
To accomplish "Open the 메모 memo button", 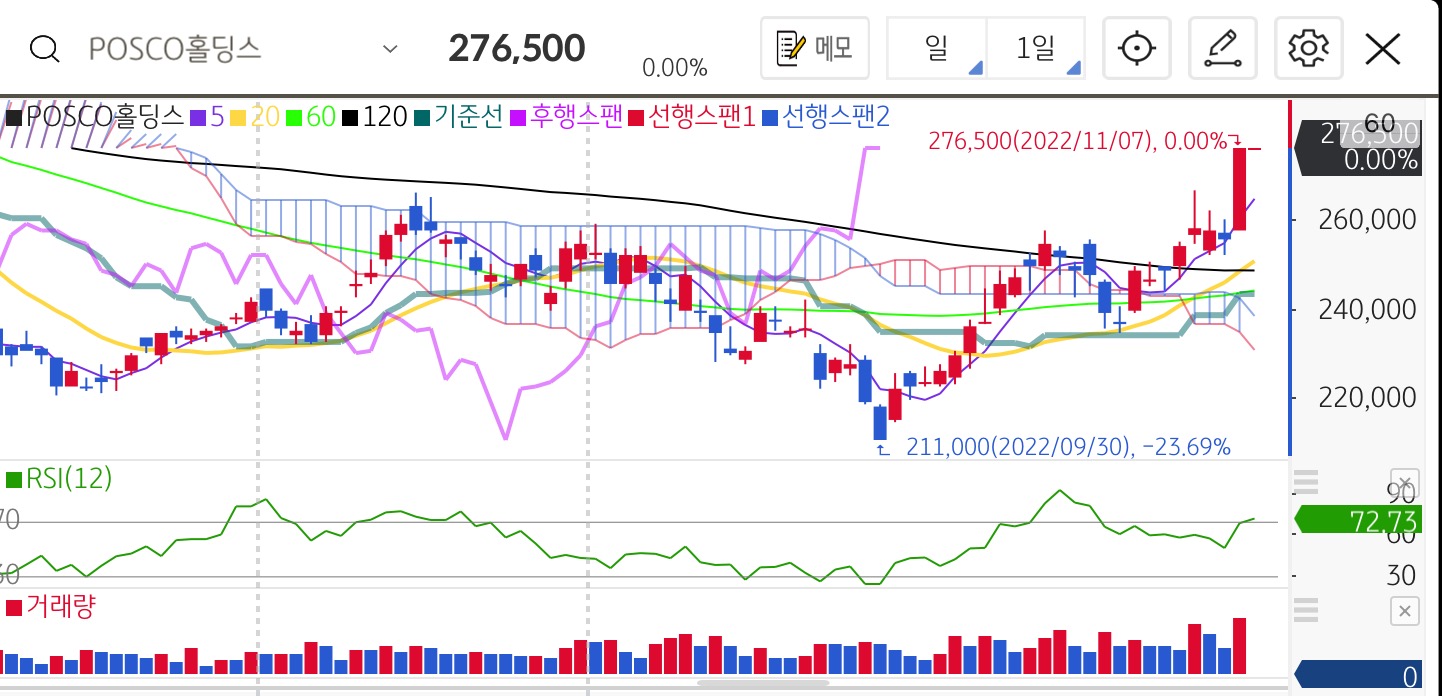I will [814, 47].
